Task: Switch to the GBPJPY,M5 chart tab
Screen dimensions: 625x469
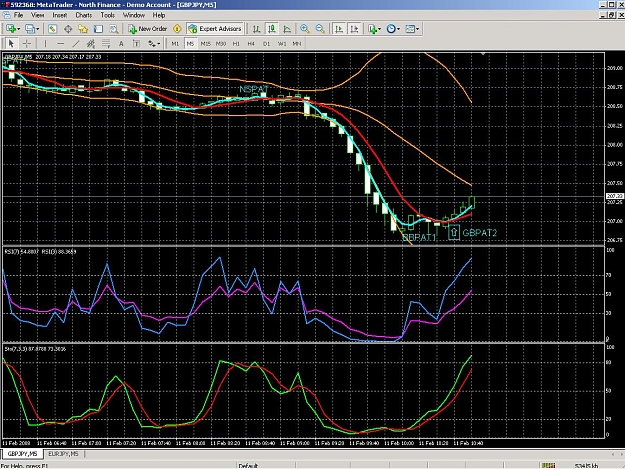Action: tap(22, 454)
